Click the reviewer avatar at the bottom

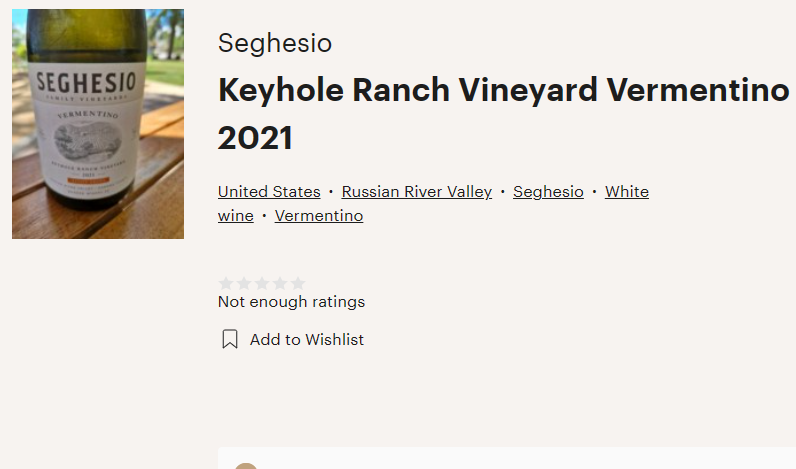click(246, 466)
